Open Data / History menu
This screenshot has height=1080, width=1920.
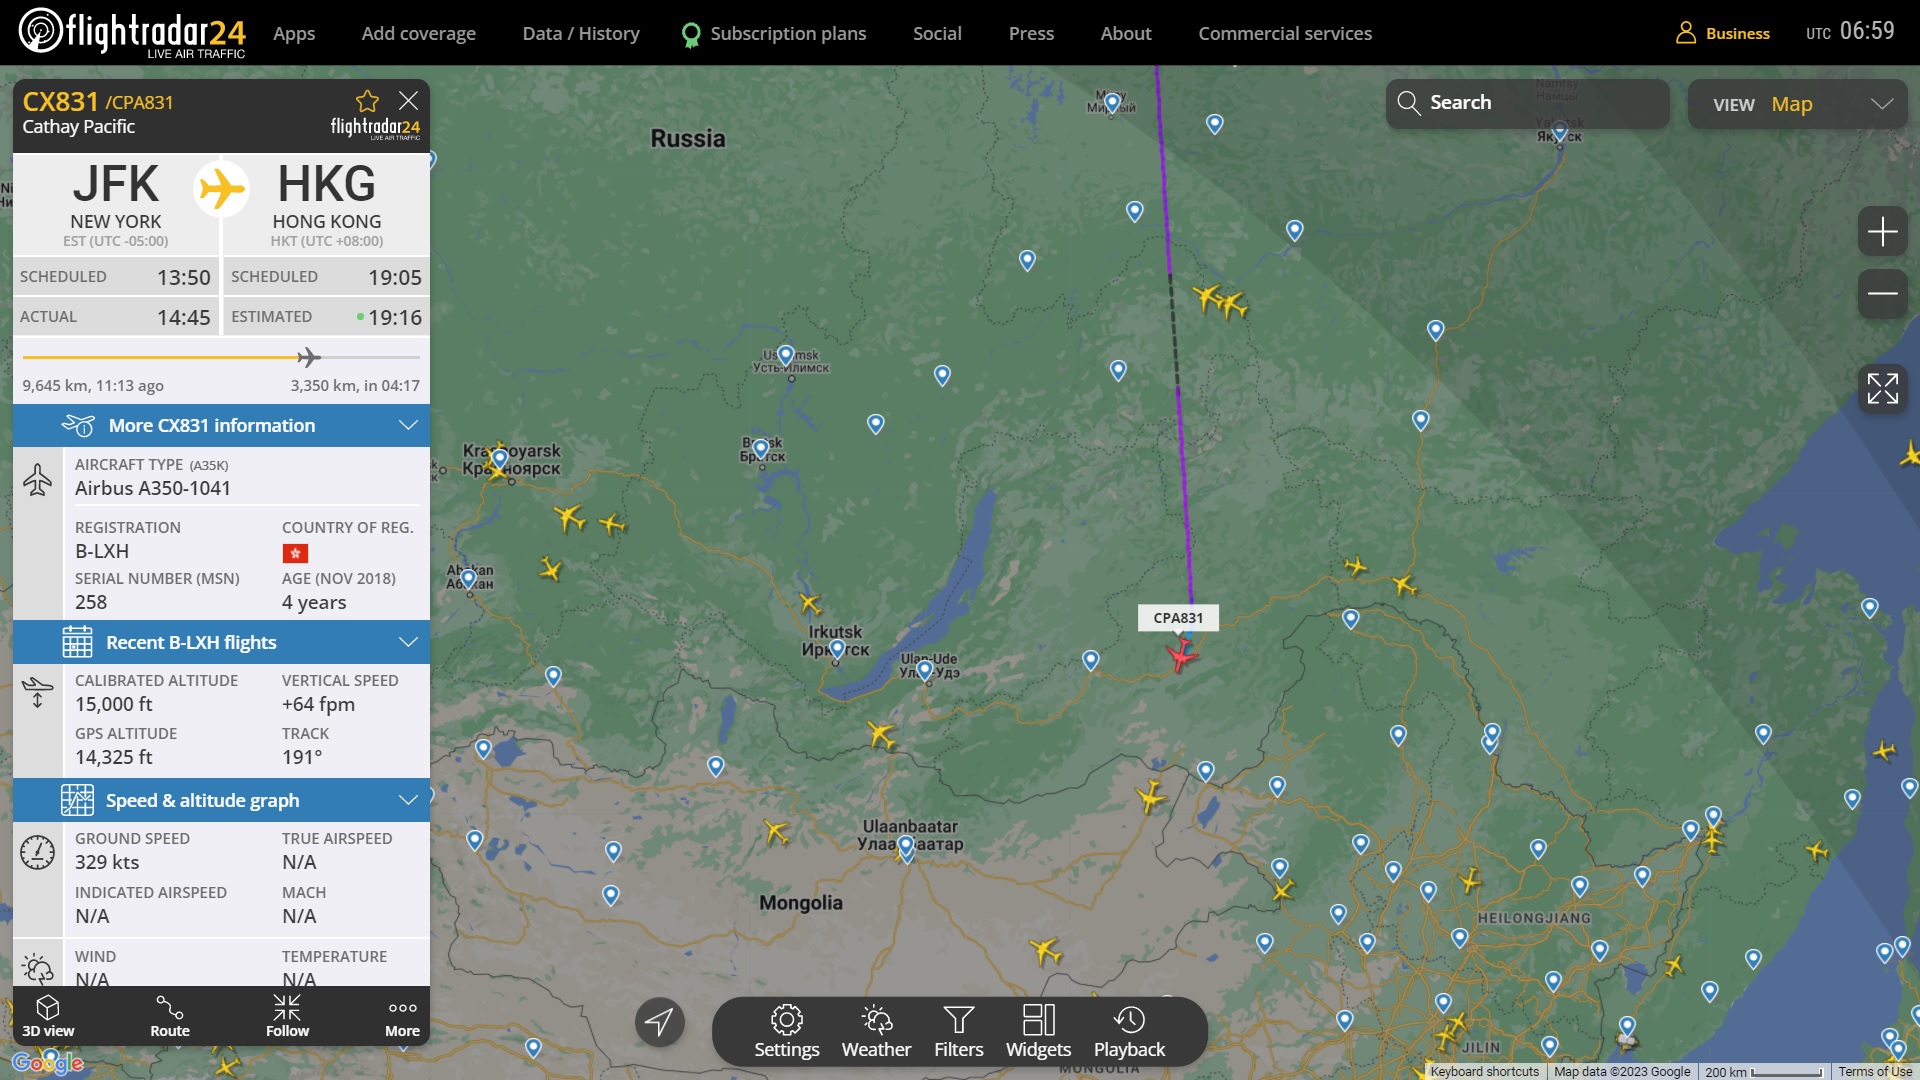tap(581, 33)
